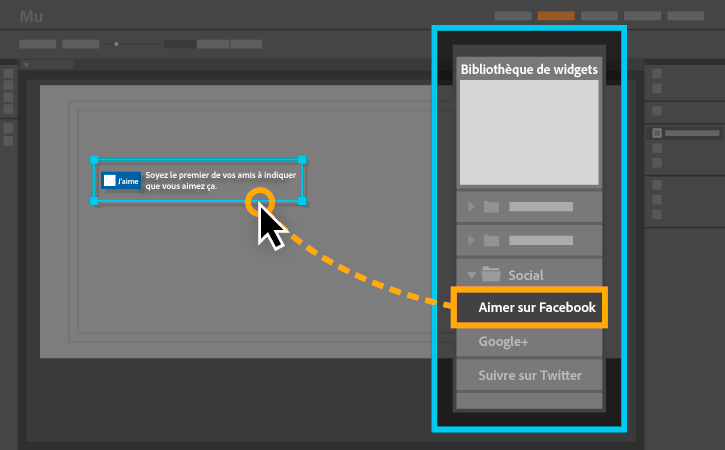This screenshot has height=450, width=725.
Task: Select the Aimer sur Facebook widget
Action: tap(529, 307)
